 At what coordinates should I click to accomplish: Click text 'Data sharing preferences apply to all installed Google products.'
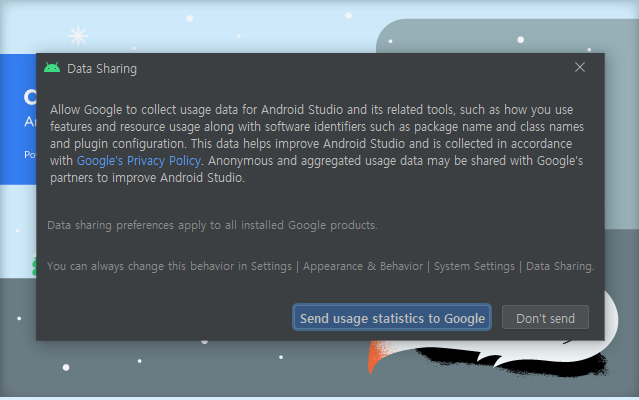click(x=212, y=225)
